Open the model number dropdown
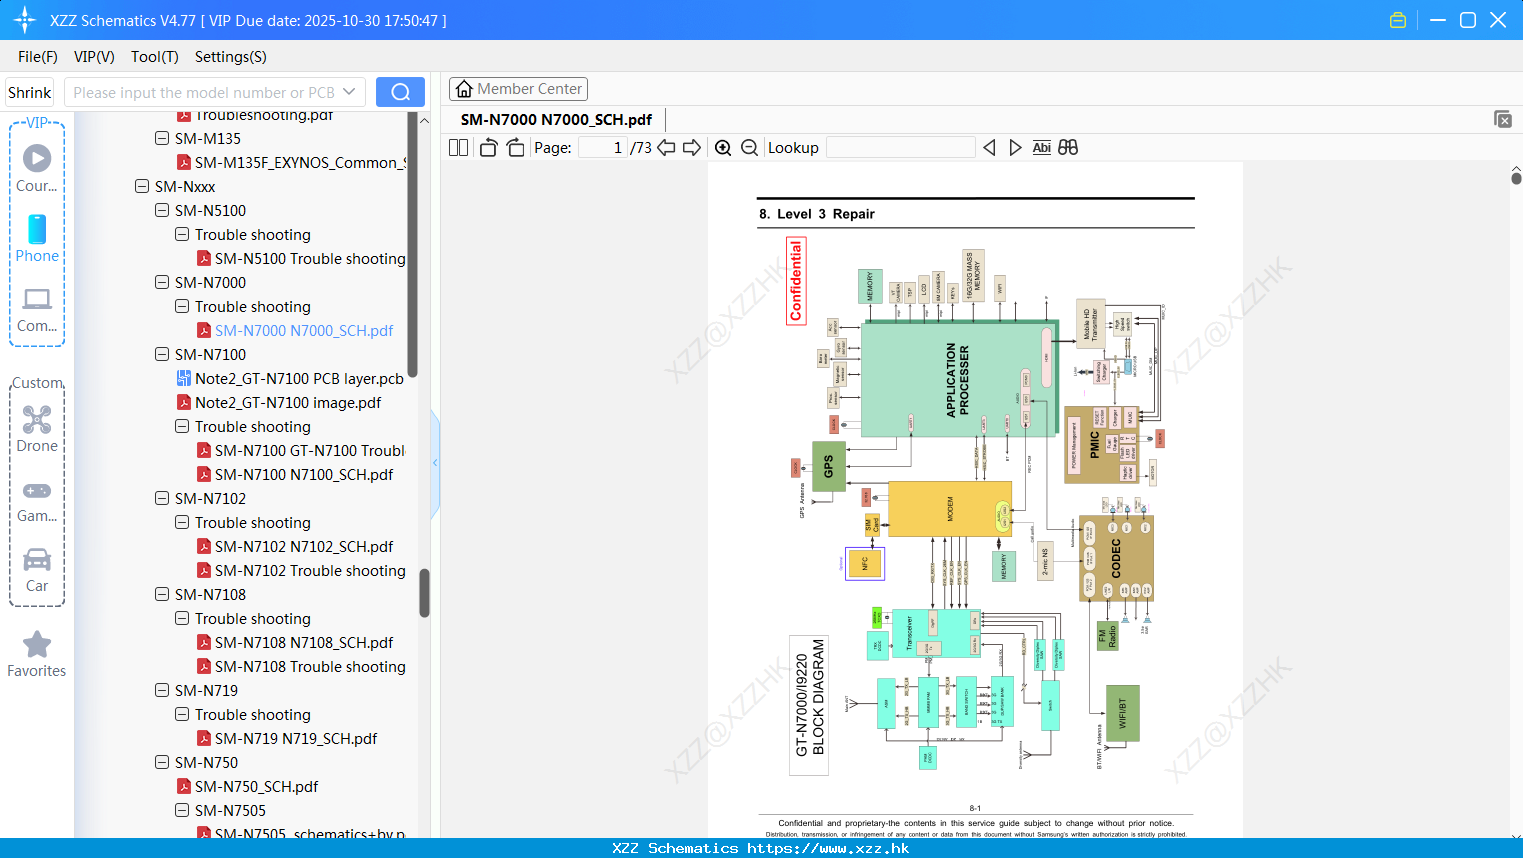Viewport: 1523px width, 858px height. 349,92
